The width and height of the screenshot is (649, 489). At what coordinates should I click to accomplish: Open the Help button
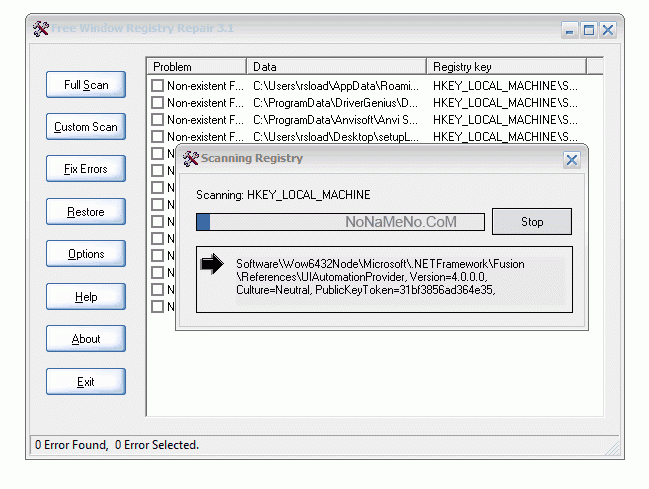pos(86,297)
